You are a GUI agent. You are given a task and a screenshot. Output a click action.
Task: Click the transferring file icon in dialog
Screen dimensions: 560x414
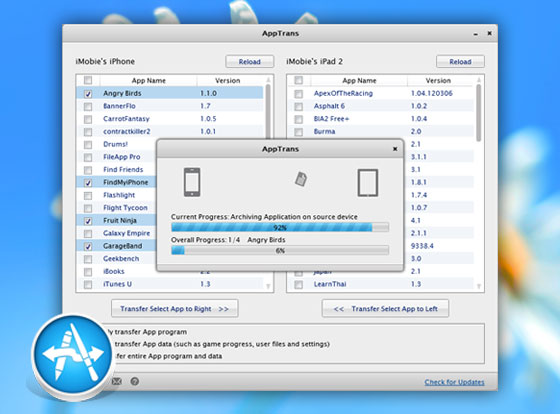tap(301, 179)
